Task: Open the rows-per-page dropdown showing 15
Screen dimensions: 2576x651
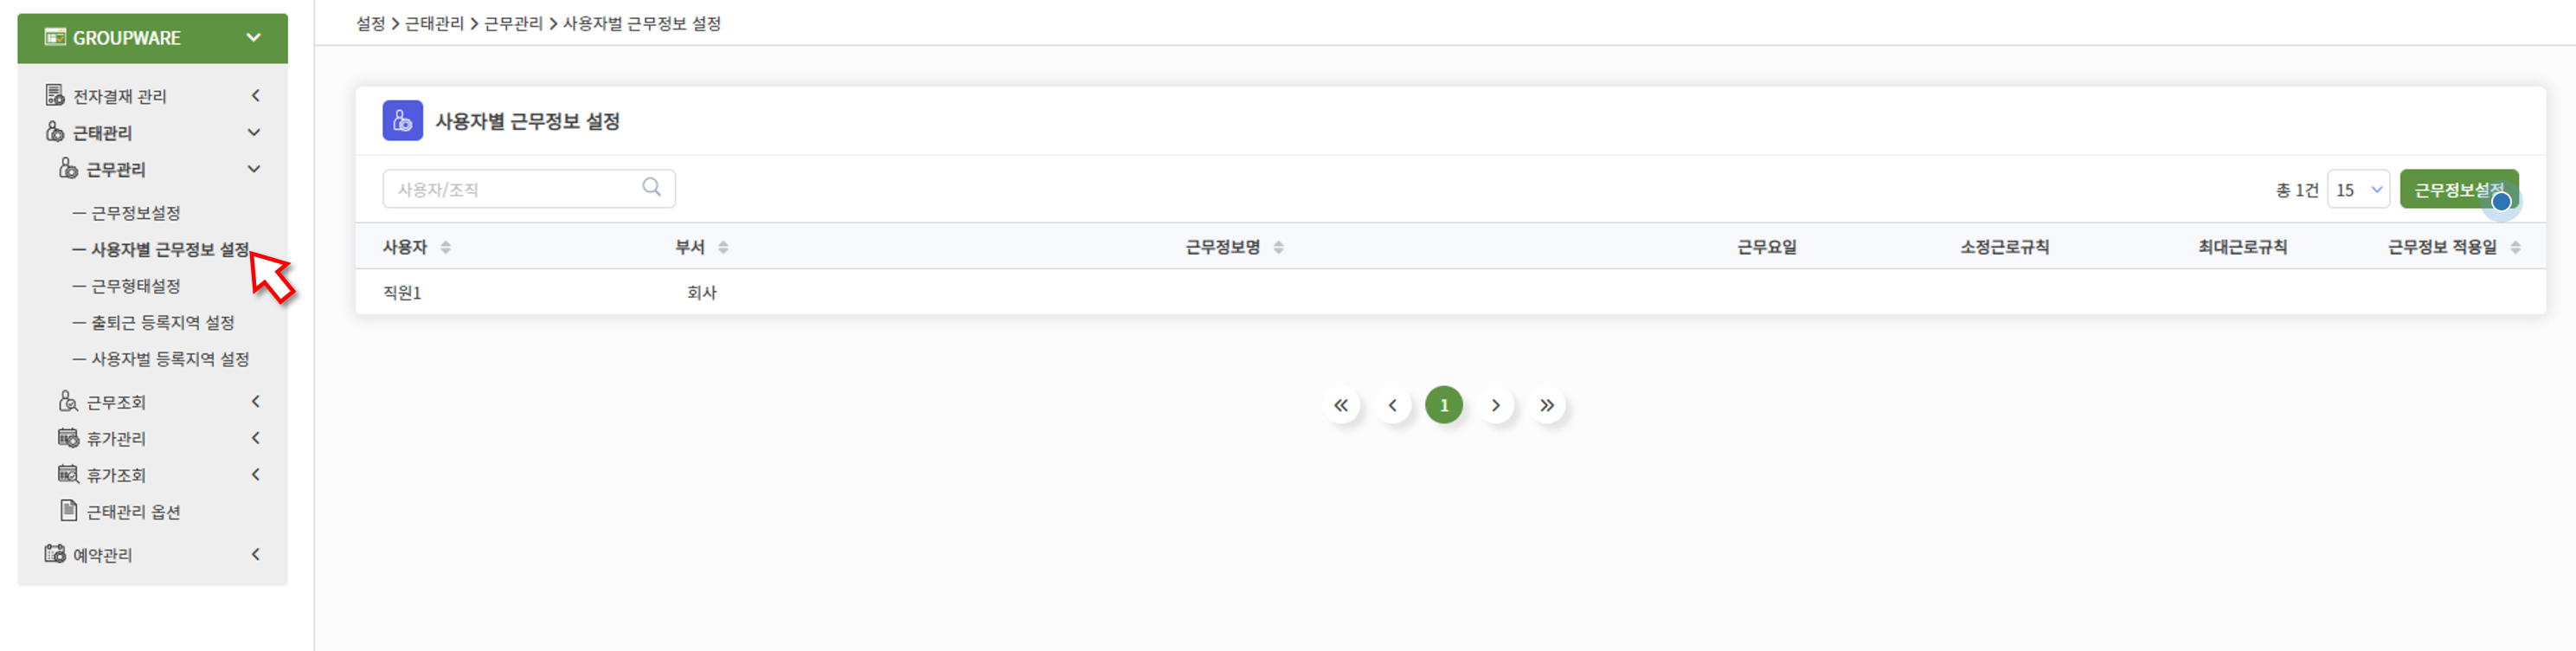Action: click(2358, 189)
